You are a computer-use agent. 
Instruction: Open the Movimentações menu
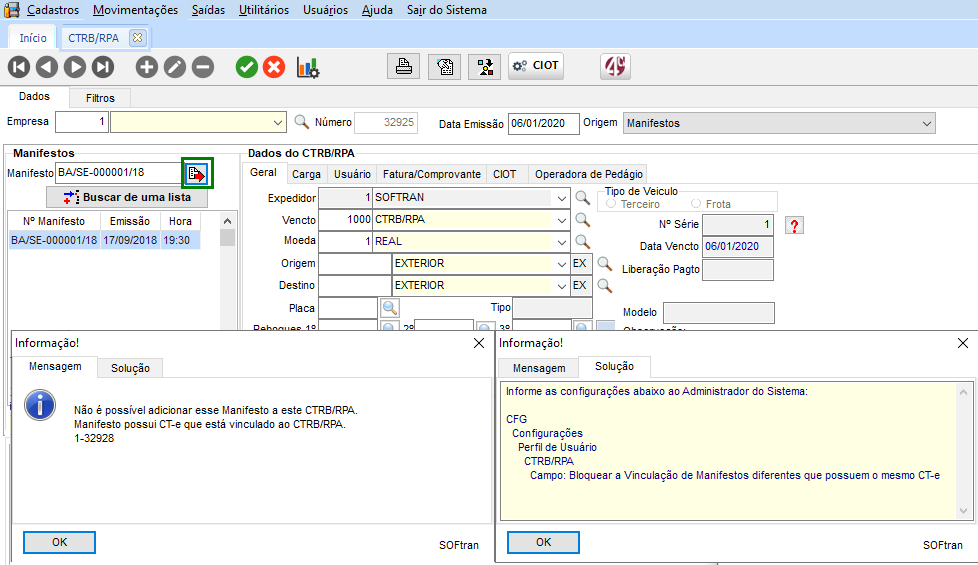135,10
